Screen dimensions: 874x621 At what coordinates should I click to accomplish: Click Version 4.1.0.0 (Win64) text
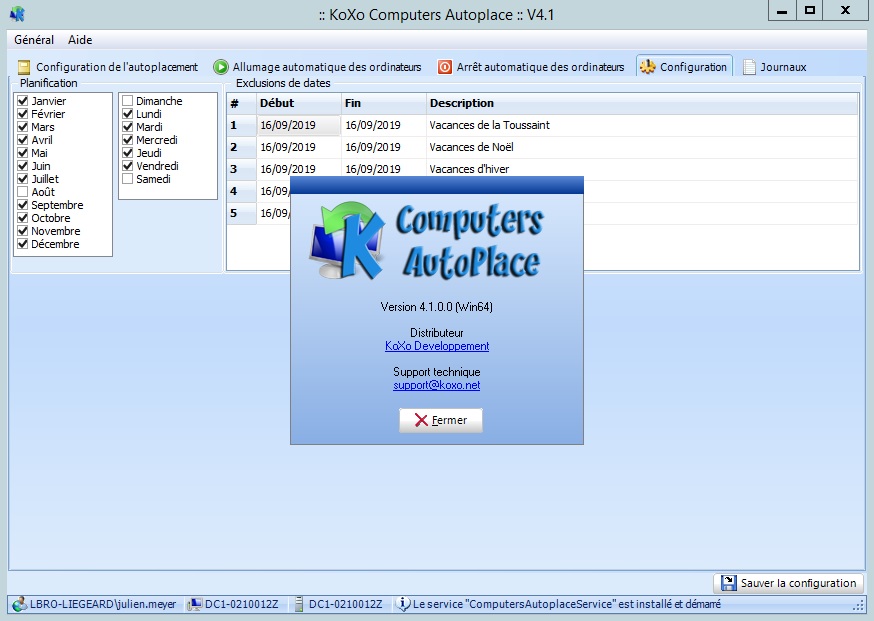click(x=436, y=307)
